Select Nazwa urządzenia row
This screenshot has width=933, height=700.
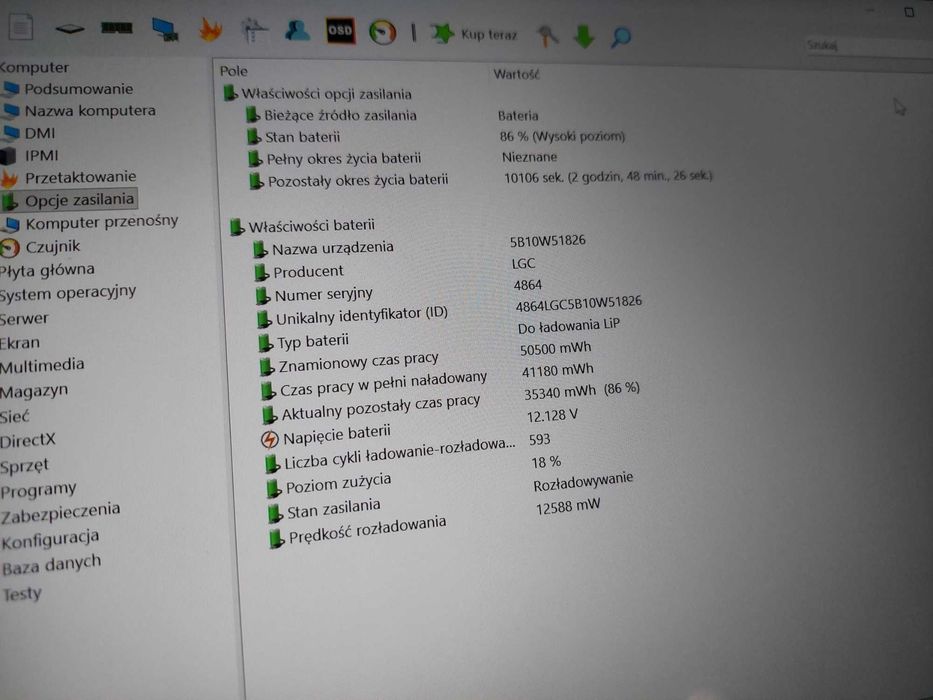tap(323, 248)
